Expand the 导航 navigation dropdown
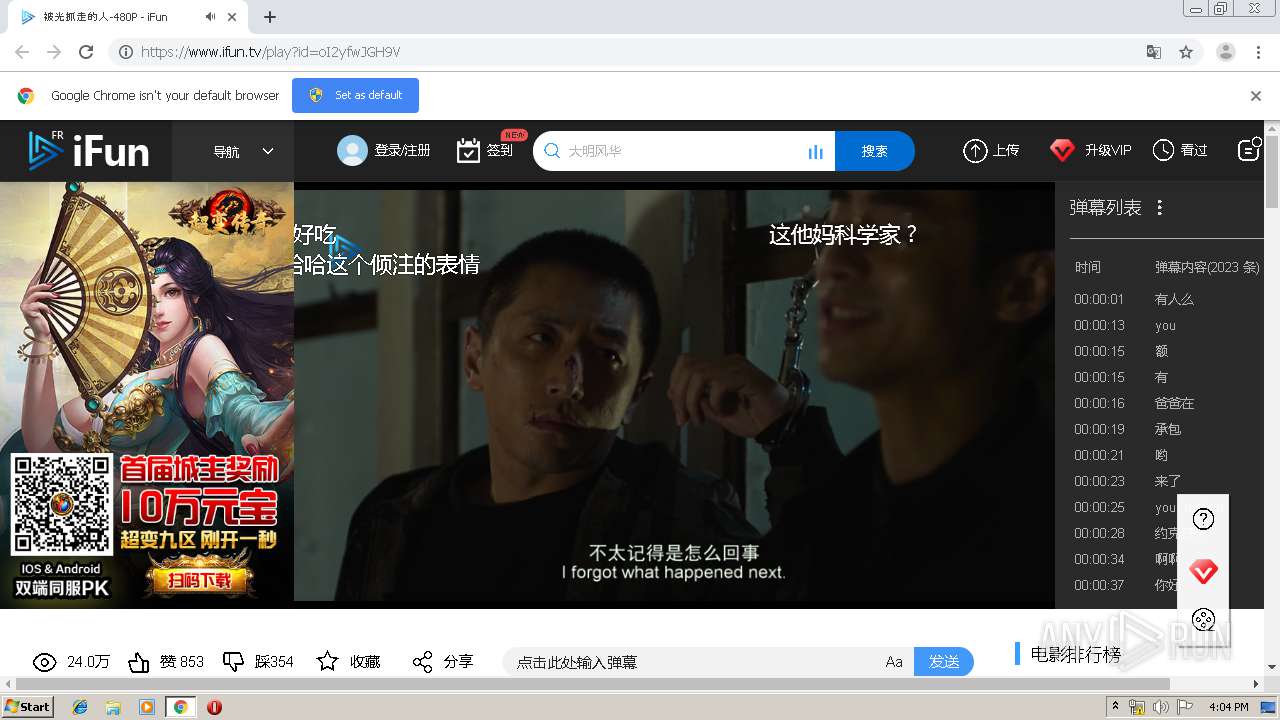The height and width of the screenshot is (720, 1280). coord(242,151)
